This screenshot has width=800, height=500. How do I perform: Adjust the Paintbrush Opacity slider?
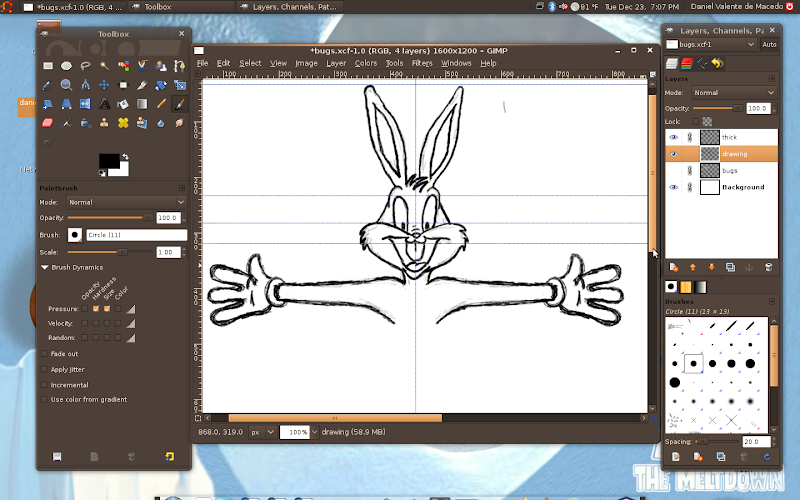(x=110, y=218)
